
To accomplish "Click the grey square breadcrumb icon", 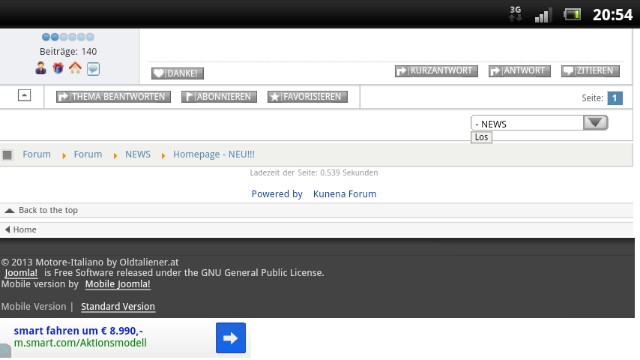I will pos(7,155).
